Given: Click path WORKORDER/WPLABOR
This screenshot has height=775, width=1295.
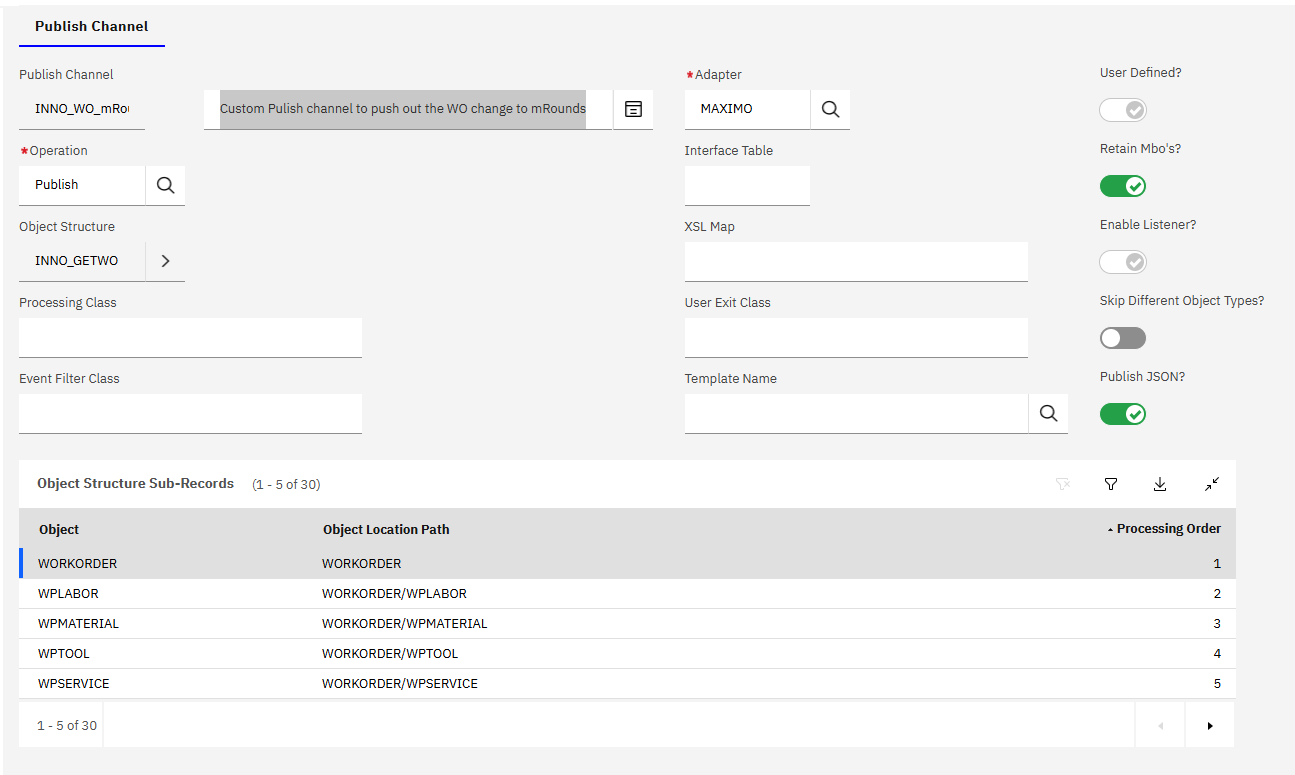Looking at the screenshot, I should (x=394, y=594).
